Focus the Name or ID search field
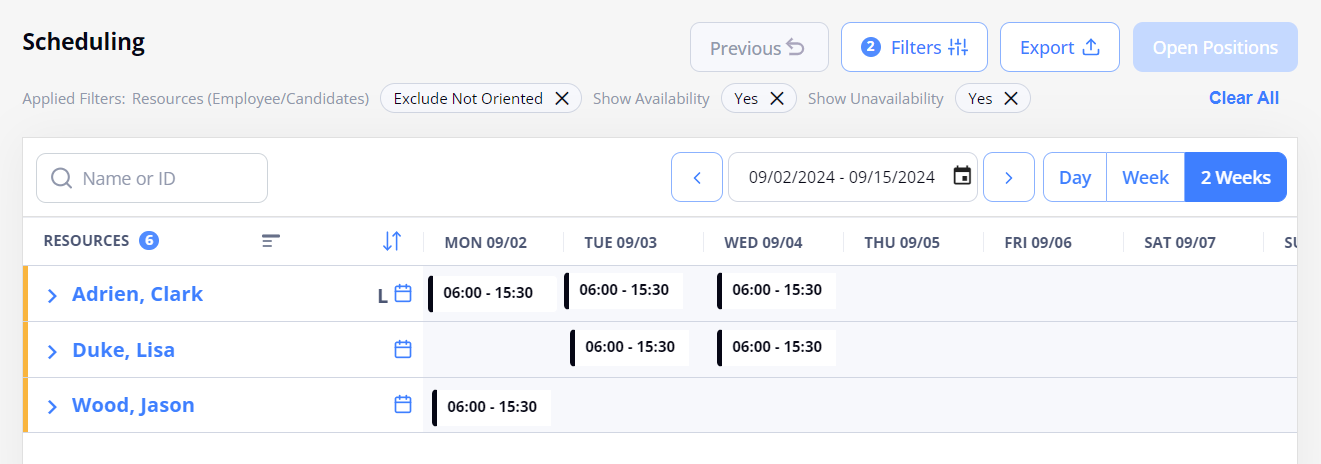This screenshot has width=1321, height=464. pos(152,178)
